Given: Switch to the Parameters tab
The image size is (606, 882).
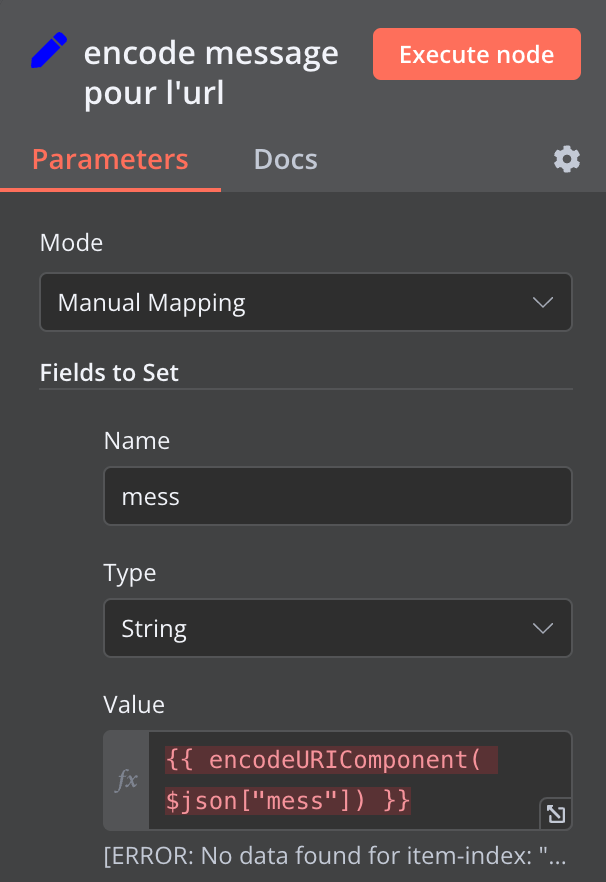Looking at the screenshot, I should (110, 159).
